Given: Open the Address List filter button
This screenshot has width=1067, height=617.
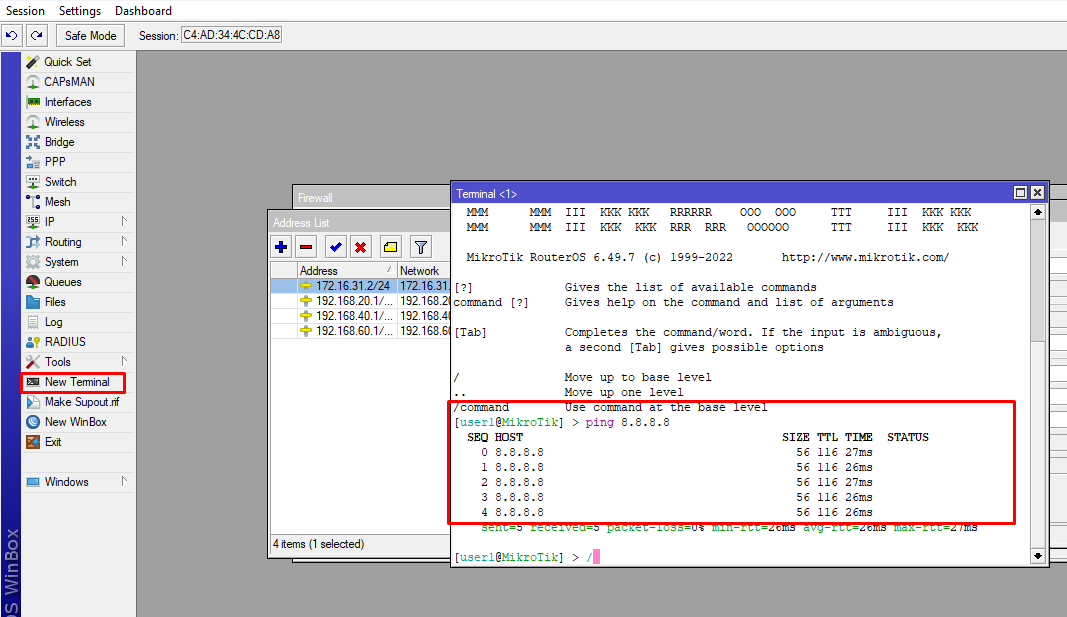Looking at the screenshot, I should click(x=421, y=247).
